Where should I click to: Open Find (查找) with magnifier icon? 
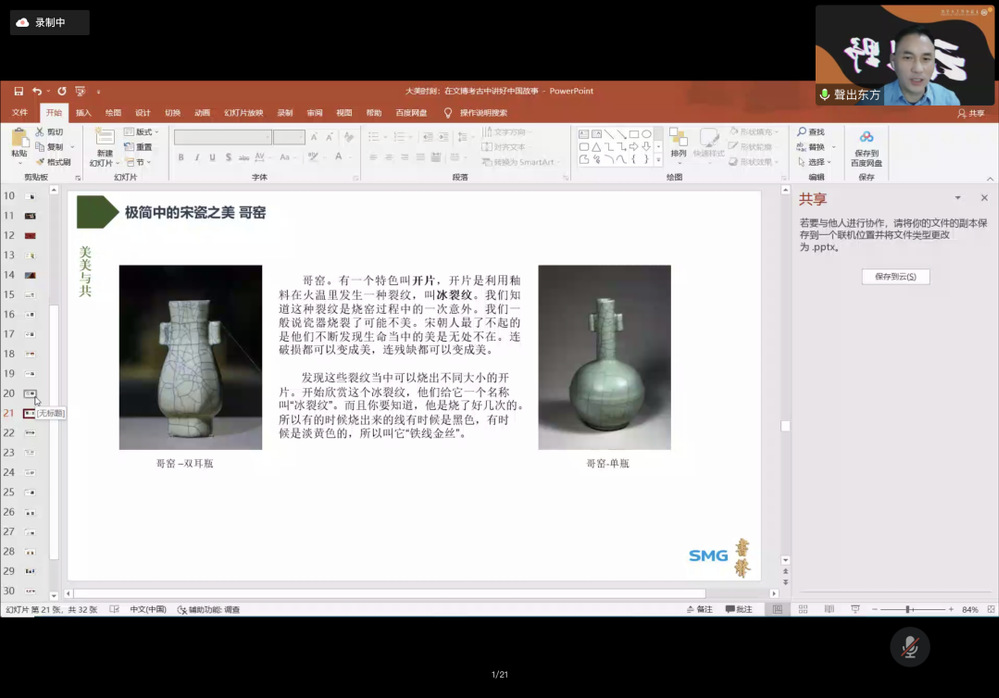(x=802, y=132)
